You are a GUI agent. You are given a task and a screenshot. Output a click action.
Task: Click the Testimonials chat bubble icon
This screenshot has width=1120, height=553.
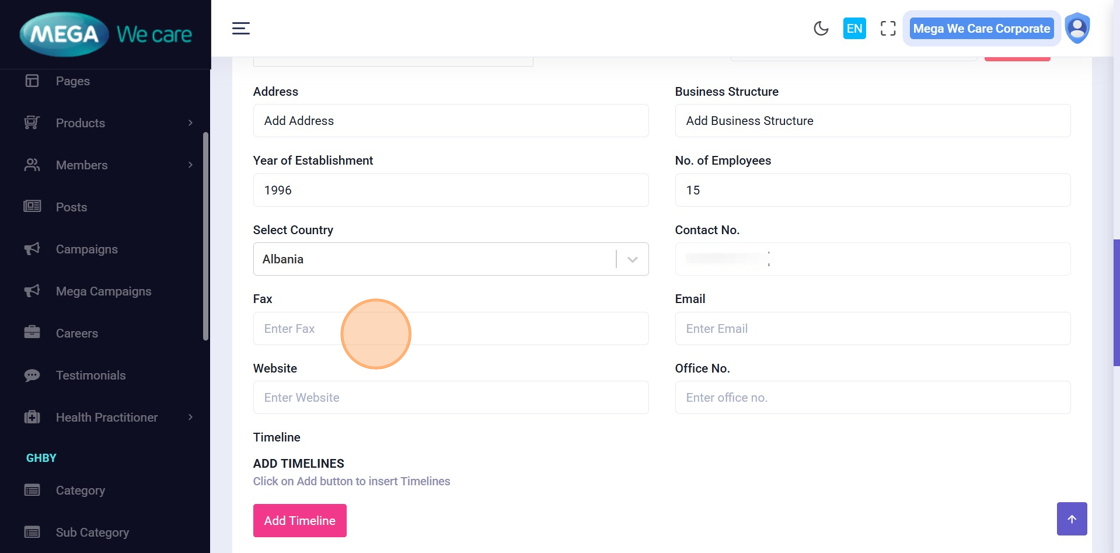pos(32,375)
